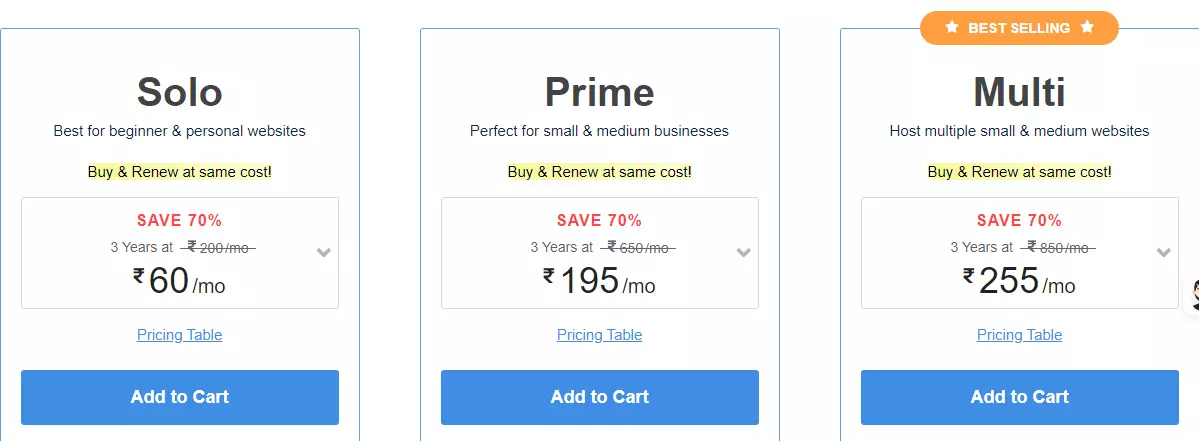Select the Multi plan heading
Screen dimensions: 1199x441
tap(1019, 92)
